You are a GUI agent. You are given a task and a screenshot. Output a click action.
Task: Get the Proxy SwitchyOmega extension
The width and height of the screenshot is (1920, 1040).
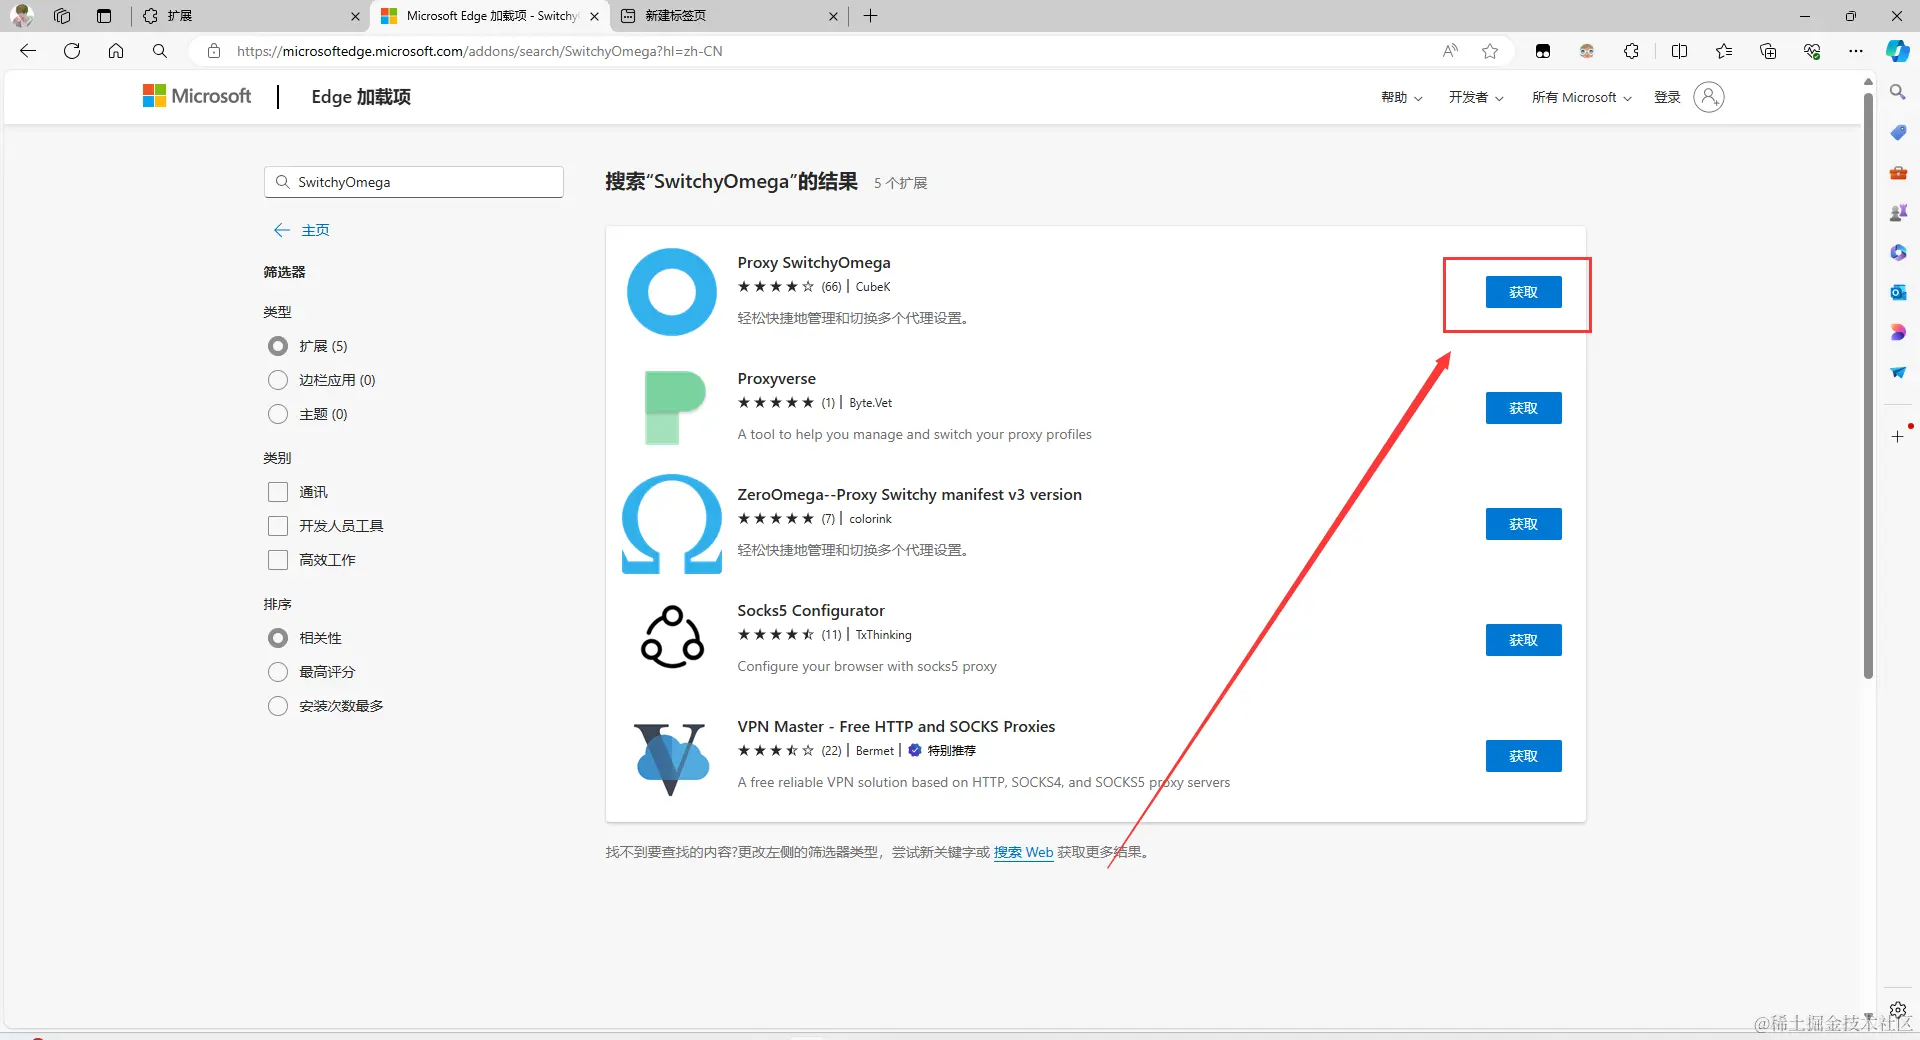[1523, 292]
